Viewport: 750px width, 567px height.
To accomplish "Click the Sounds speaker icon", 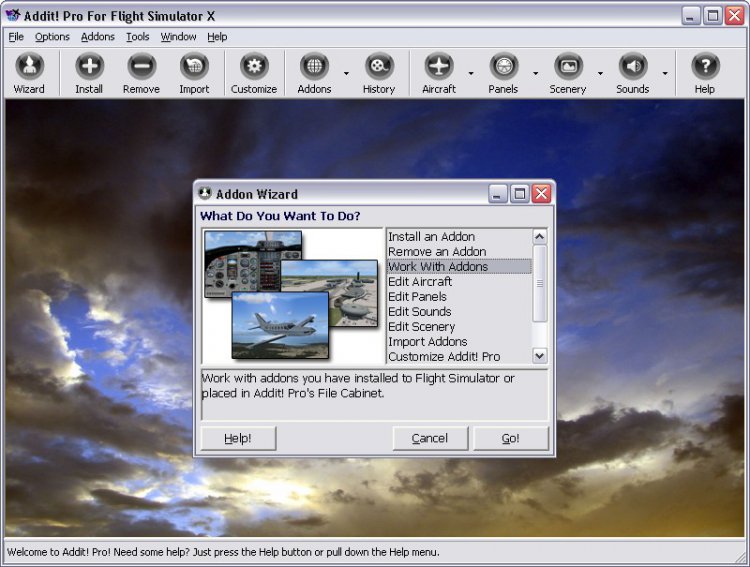I will [633, 66].
